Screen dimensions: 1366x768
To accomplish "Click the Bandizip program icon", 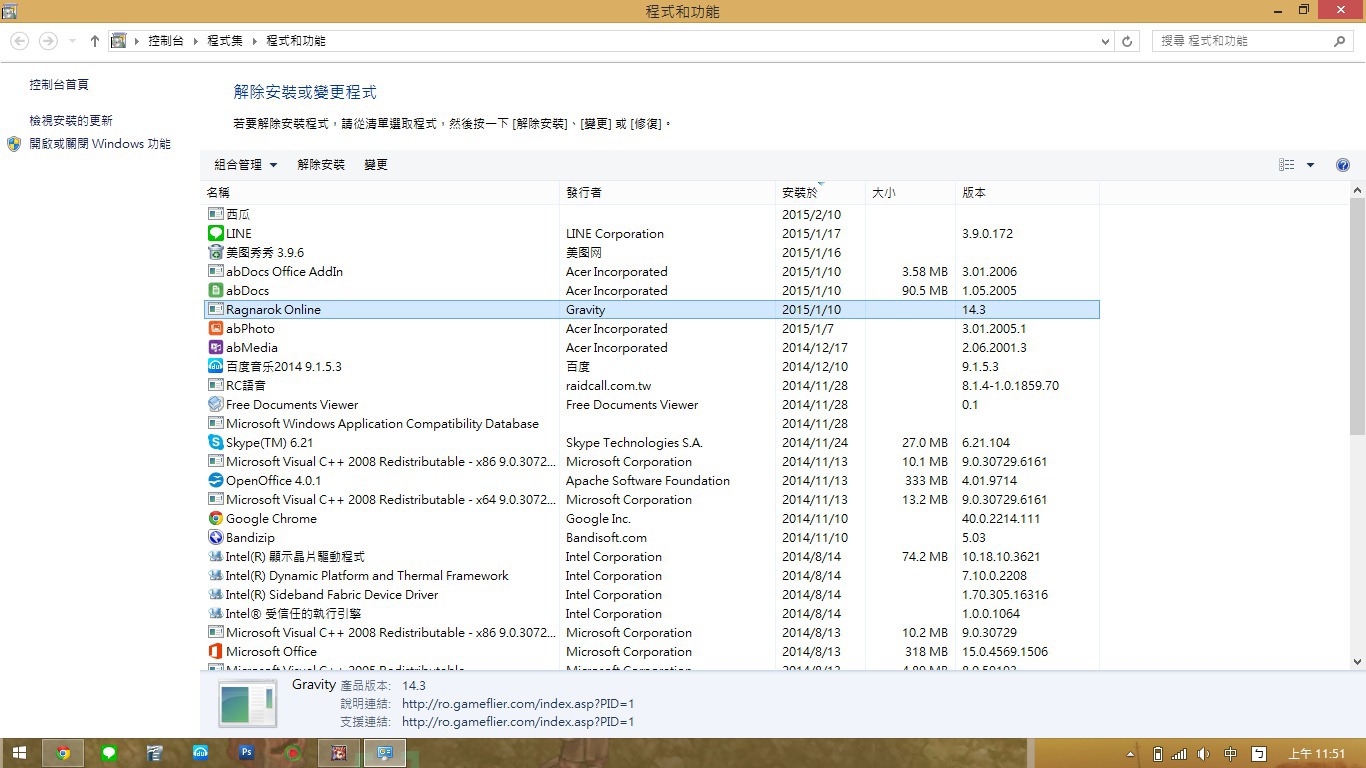I will pyautogui.click(x=215, y=537).
